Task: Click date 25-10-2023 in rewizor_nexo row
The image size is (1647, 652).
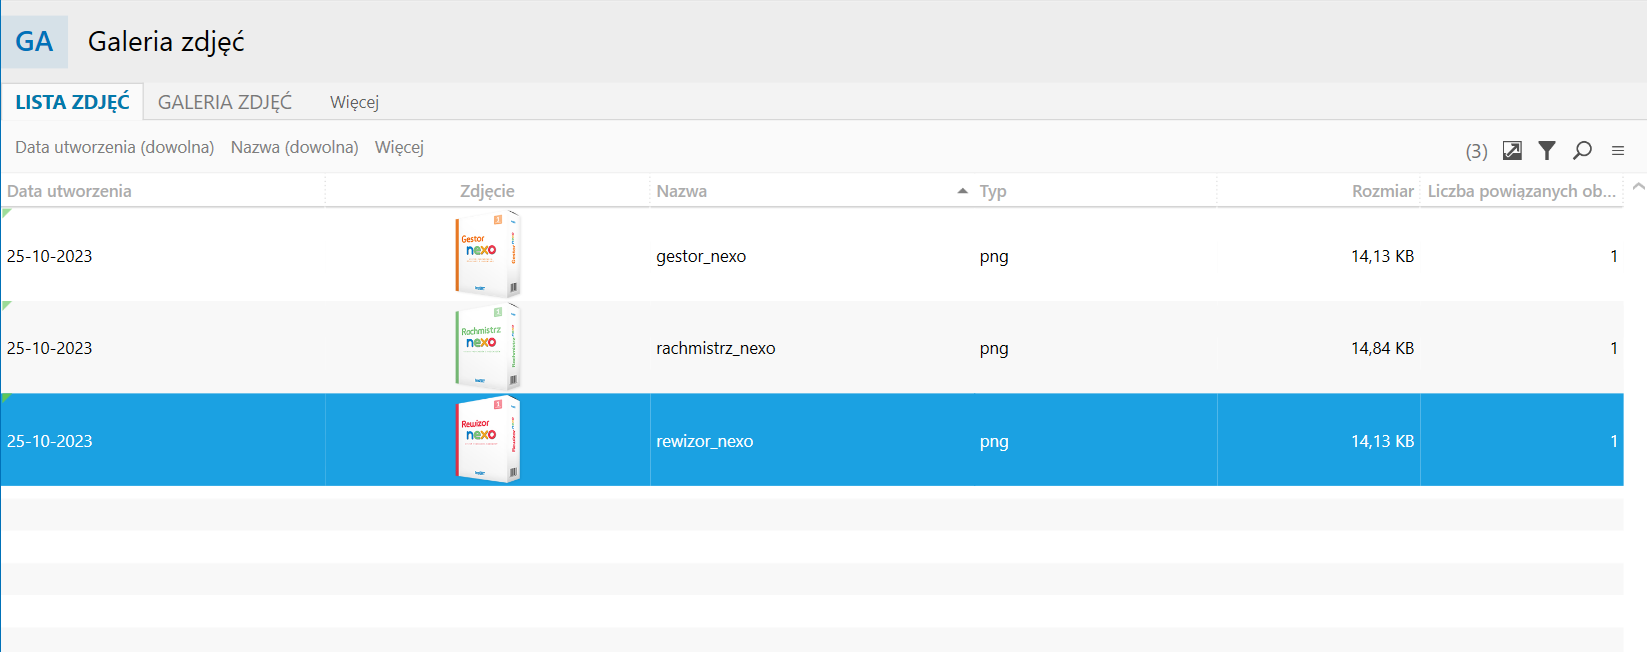Action: point(50,441)
